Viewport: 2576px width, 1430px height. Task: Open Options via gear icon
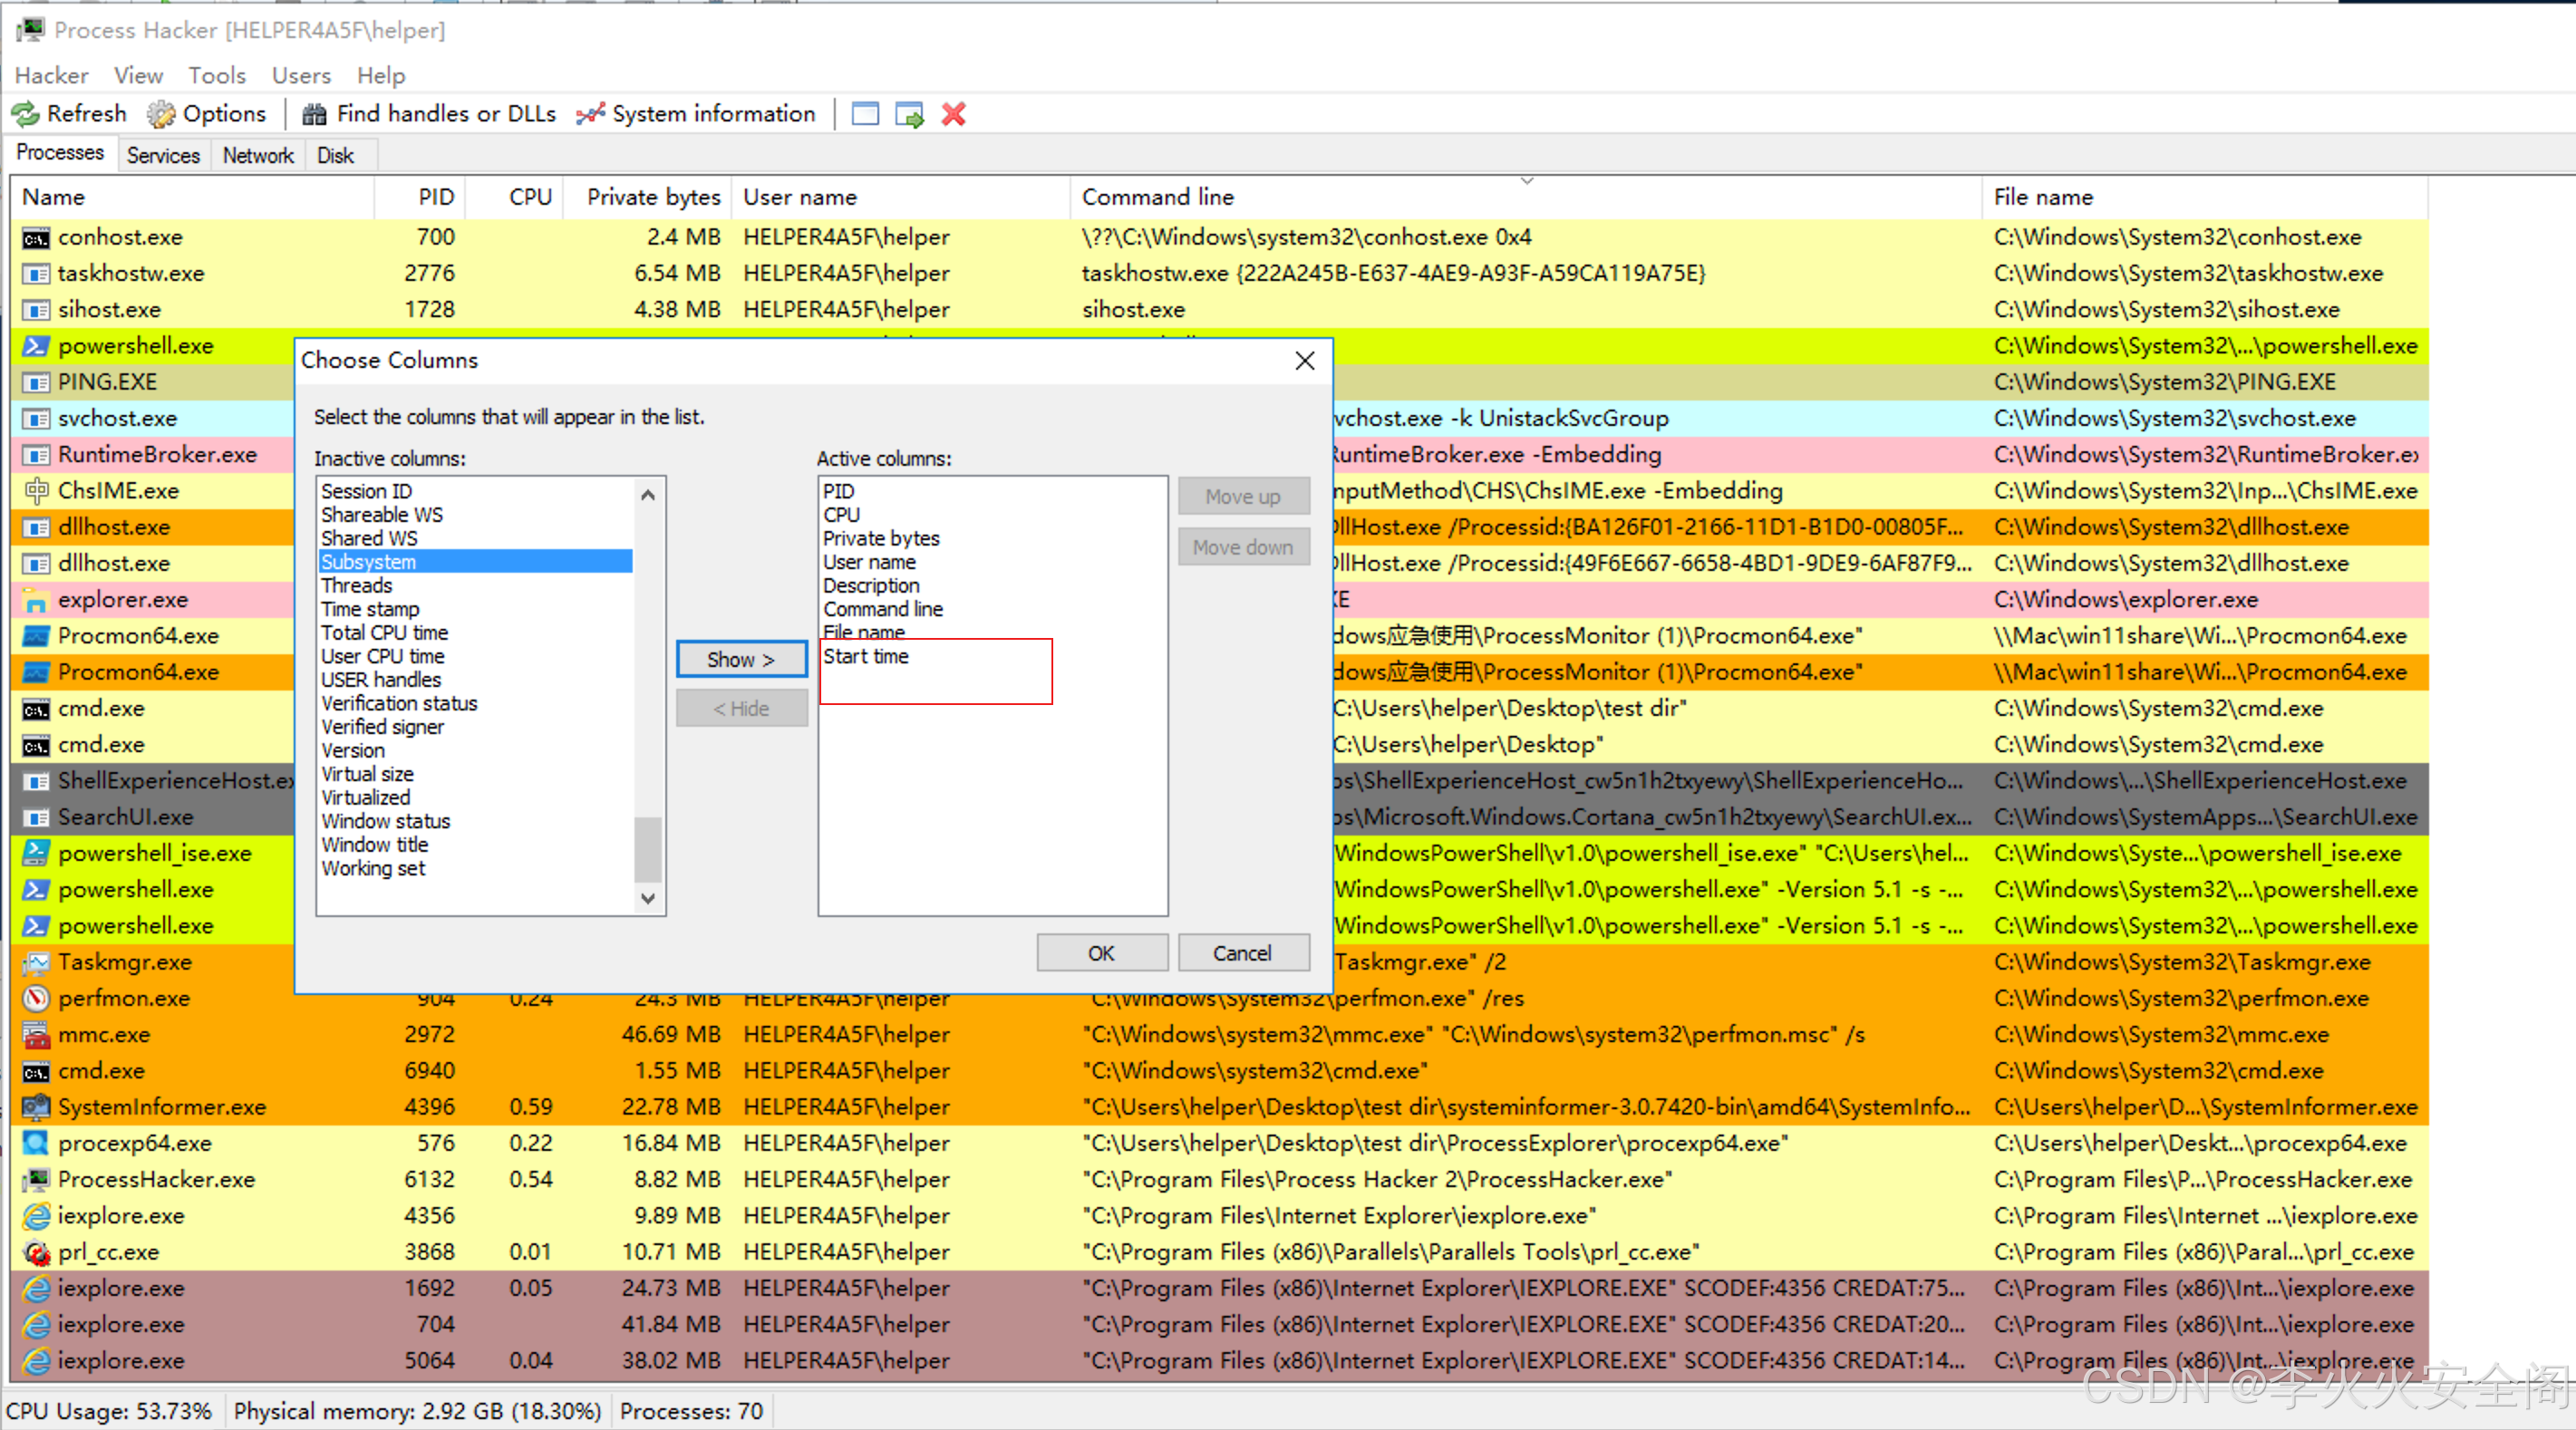click(161, 114)
